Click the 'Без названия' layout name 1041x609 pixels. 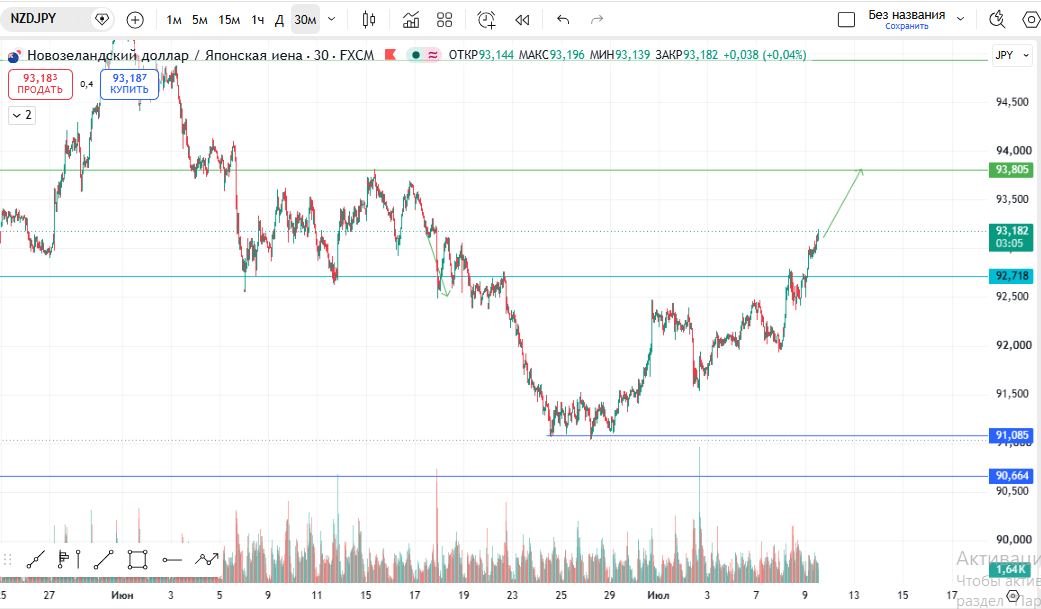[907, 15]
